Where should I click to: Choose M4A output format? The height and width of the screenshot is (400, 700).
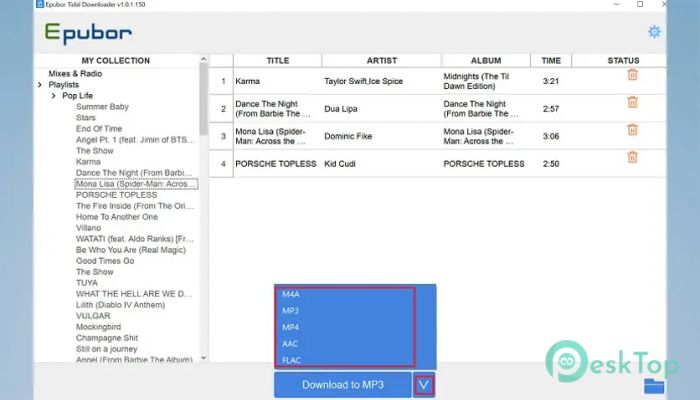pos(291,294)
